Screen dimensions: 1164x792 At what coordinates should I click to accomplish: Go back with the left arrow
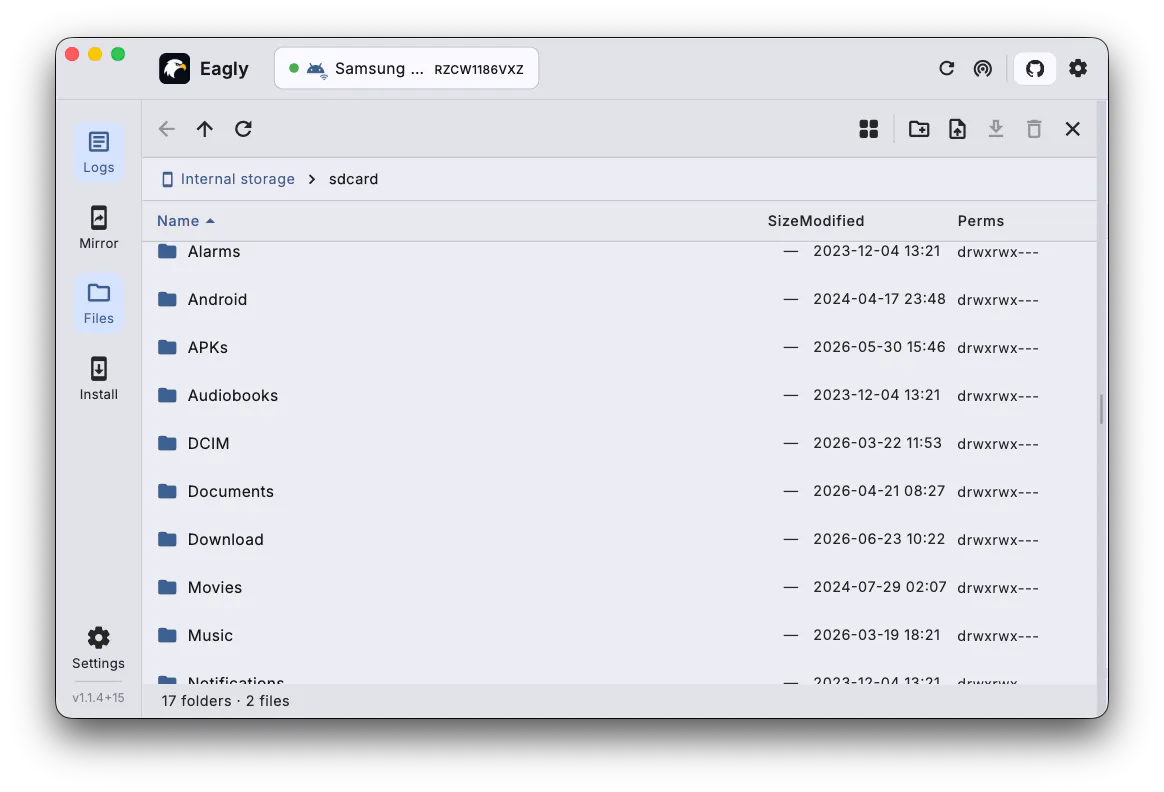[166, 129]
